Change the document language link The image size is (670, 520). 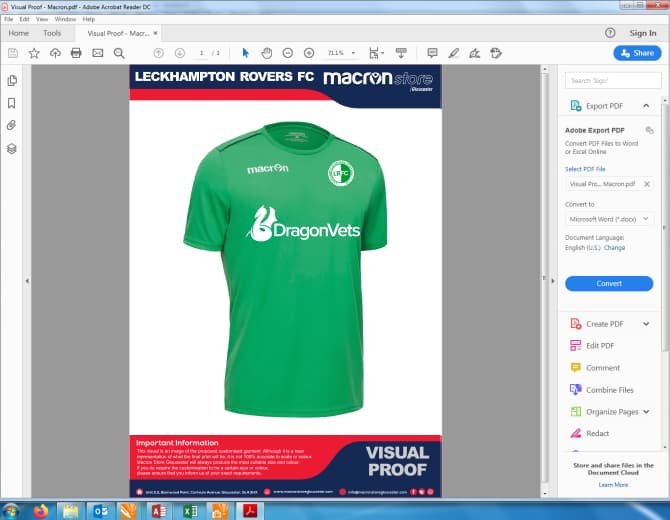tap(614, 247)
